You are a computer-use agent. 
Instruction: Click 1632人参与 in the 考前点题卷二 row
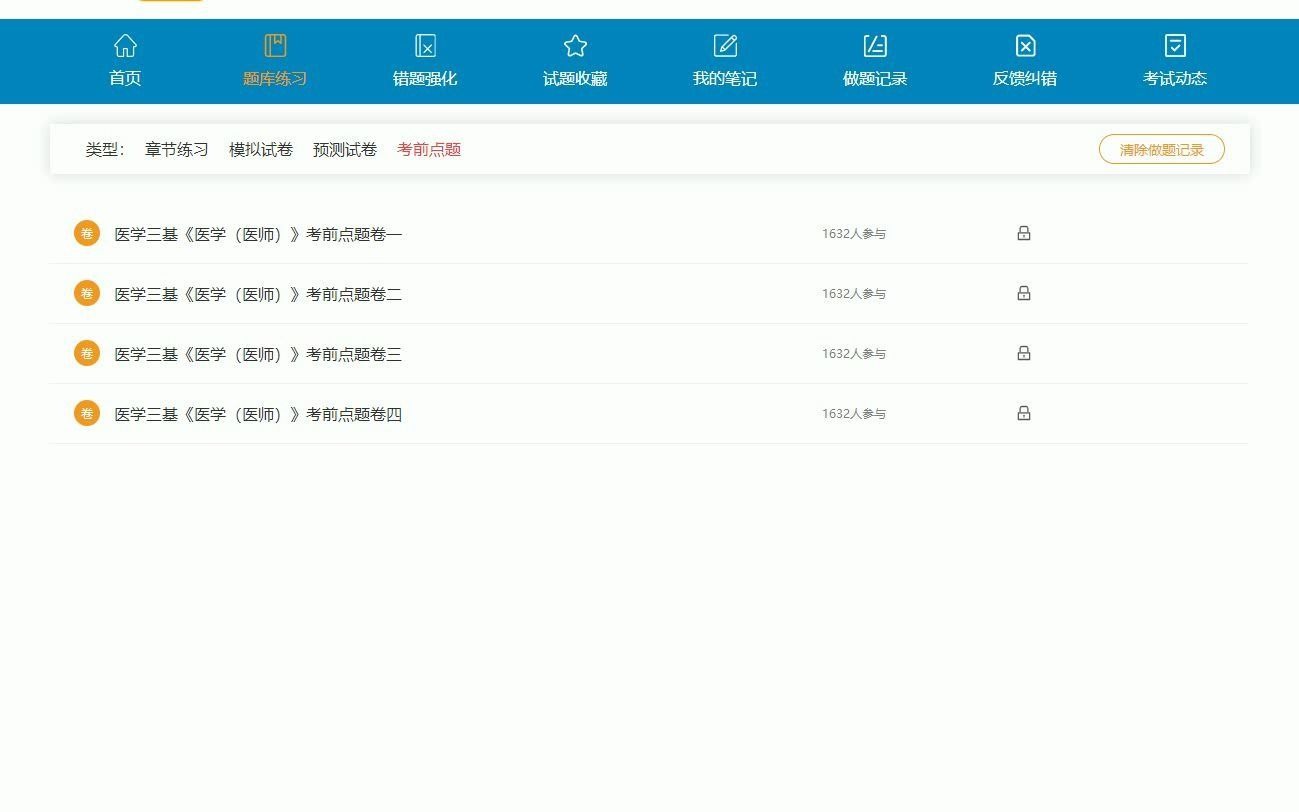pyautogui.click(x=854, y=293)
